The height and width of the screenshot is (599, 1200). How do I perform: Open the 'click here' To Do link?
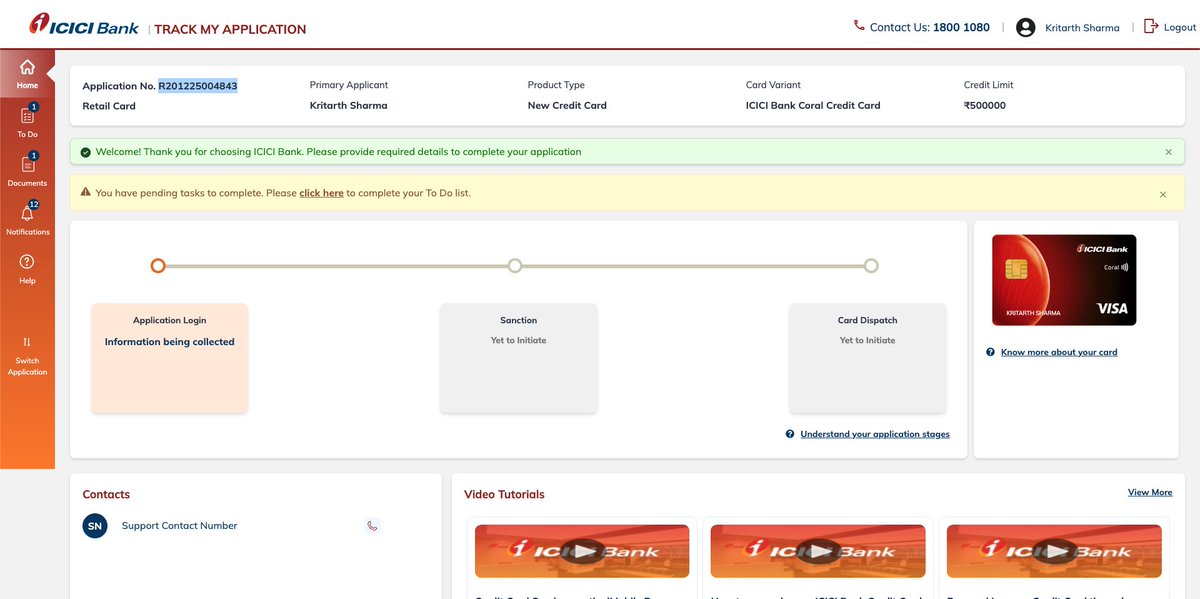[x=321, y=193]
